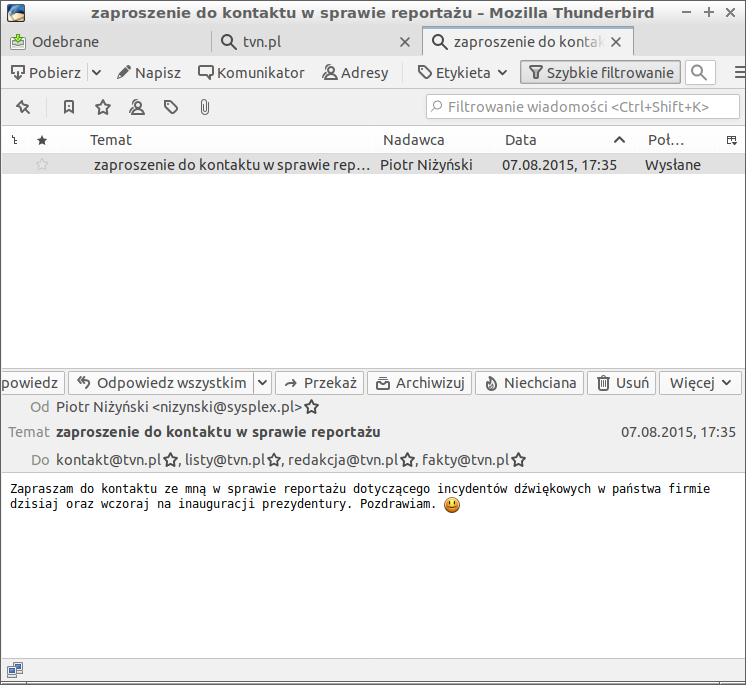Viewport: 746px width, 685px height.
Task: Click the magnifier search icon in toolbar
Action: [x=700, y=73]
